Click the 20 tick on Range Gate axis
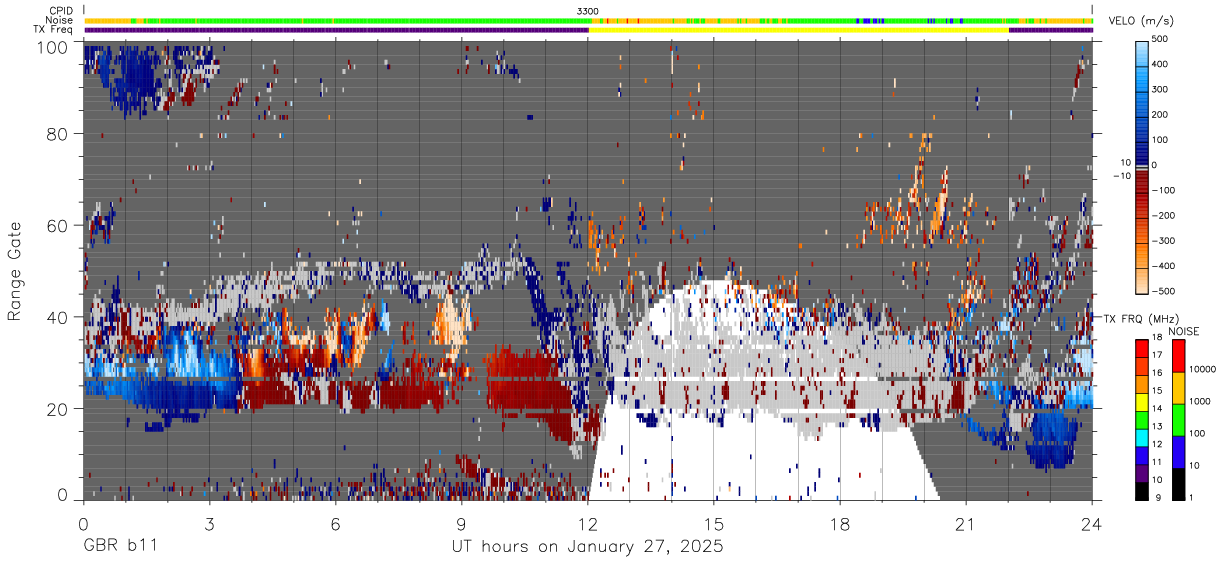The width and height of the screenshot is (1228, 567). [x=58, y=410]
